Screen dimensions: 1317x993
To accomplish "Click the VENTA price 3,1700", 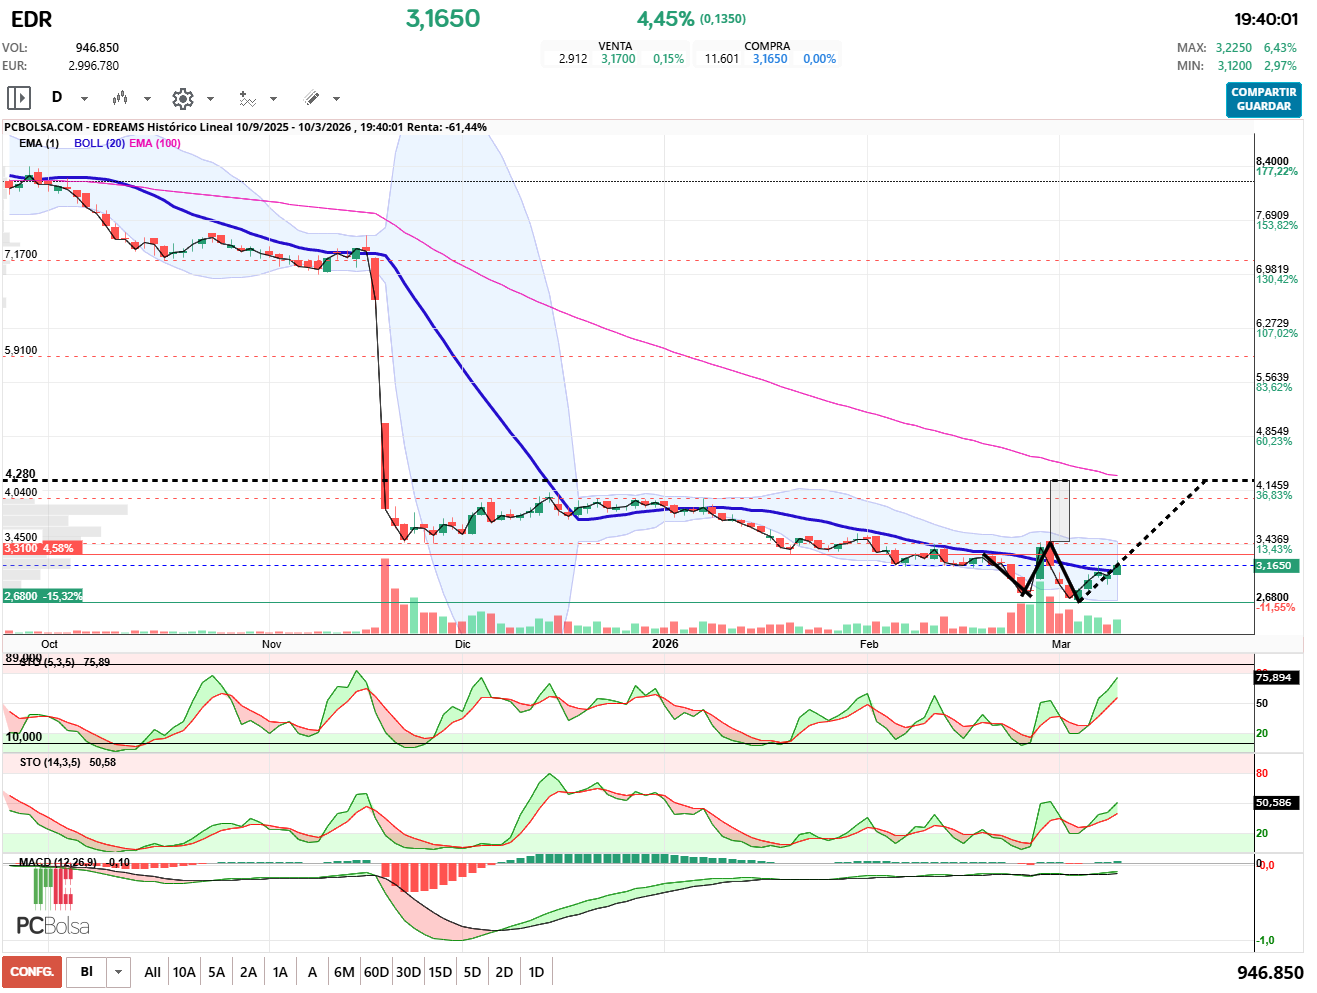I will point(618,59).
